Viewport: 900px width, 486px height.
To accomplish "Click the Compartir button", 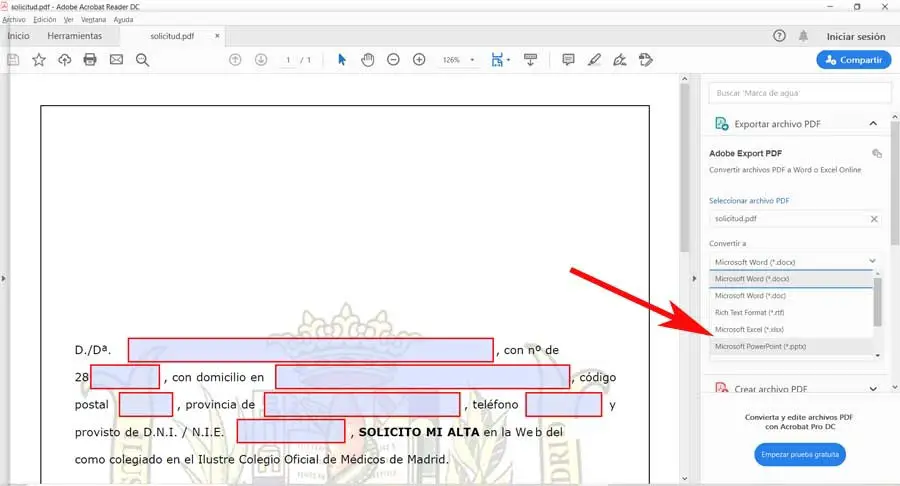I will pos(854,60).
